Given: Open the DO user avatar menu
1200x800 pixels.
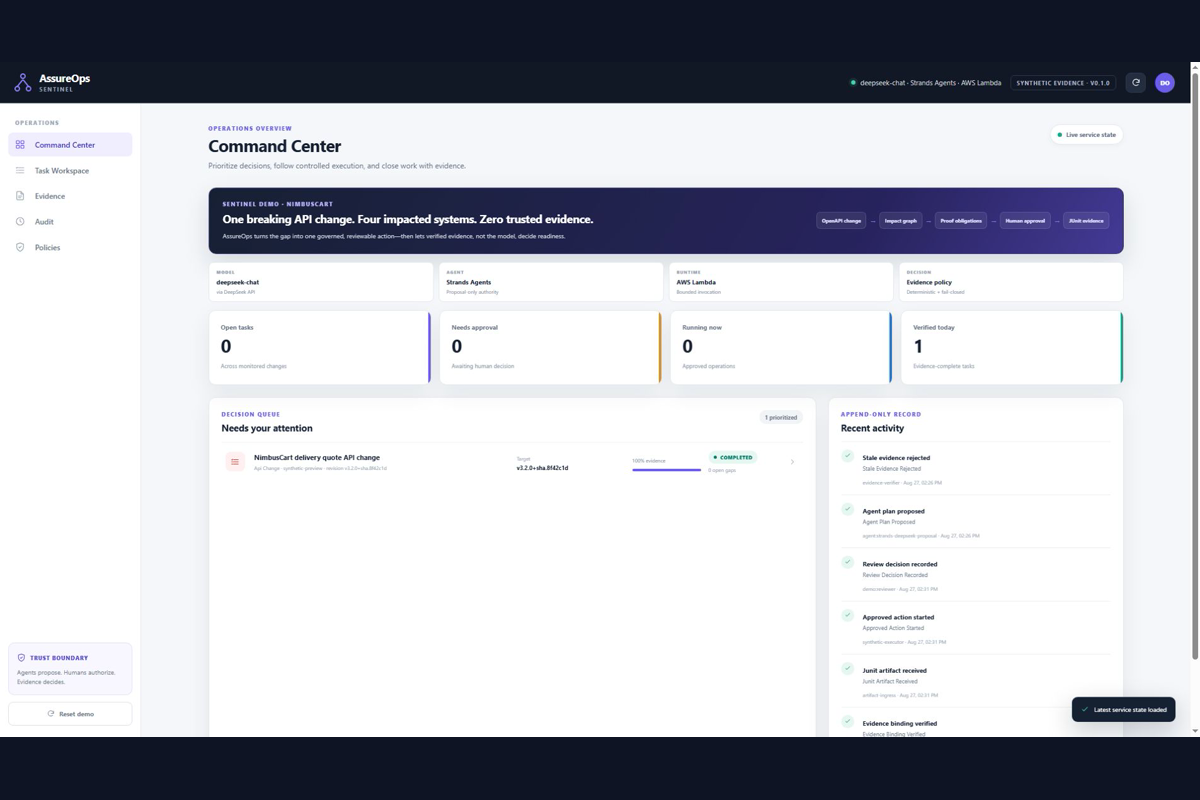Looking at the screenshot, I should click(1164, 83).
